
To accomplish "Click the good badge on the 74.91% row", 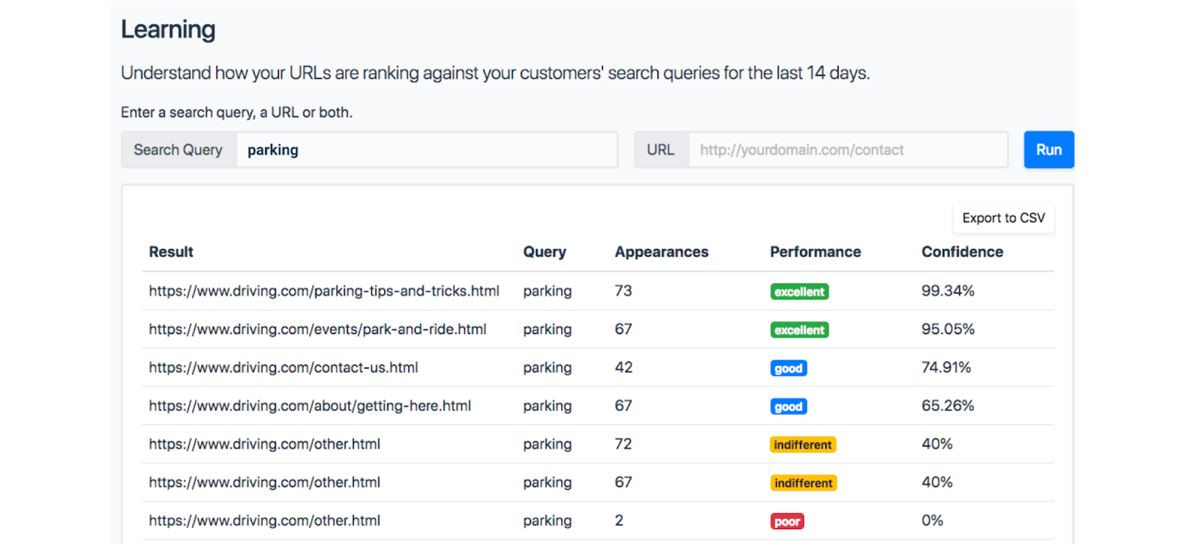I will [788, 368].
